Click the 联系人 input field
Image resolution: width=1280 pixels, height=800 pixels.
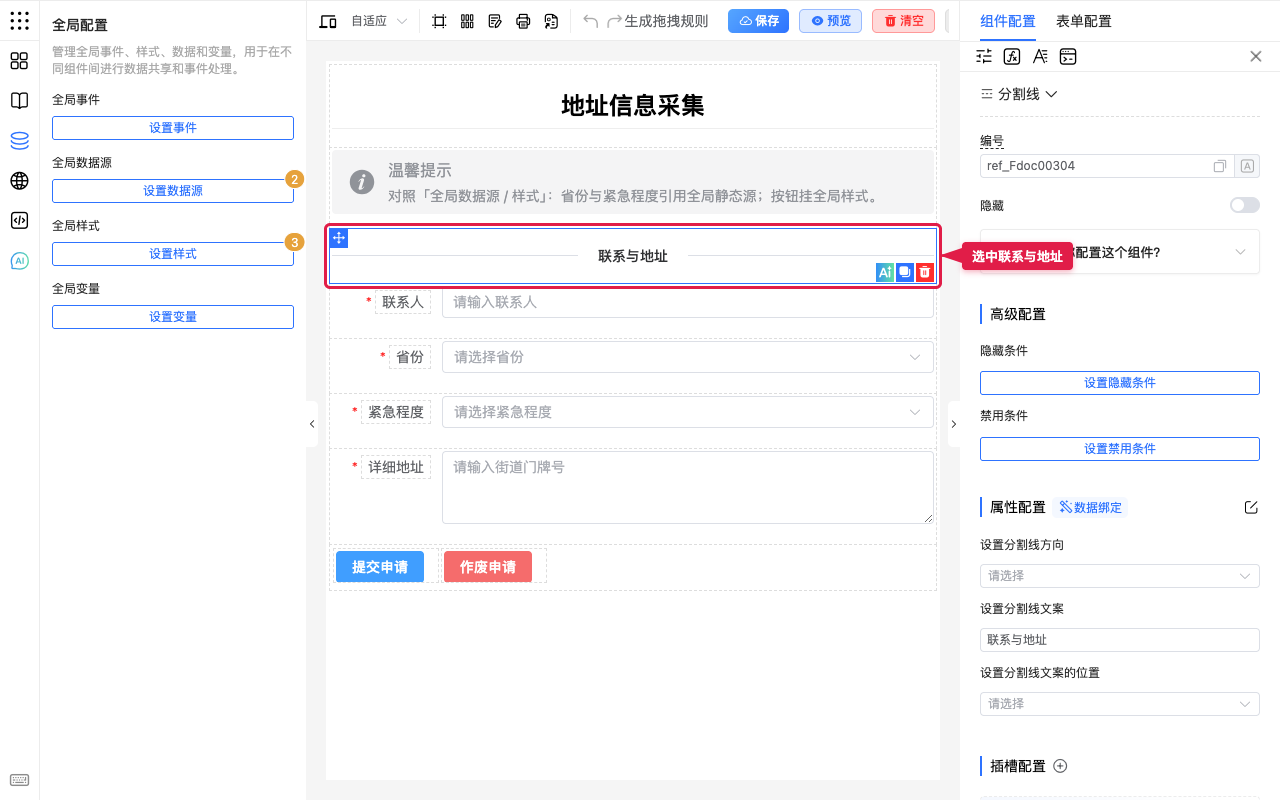[688, 302]
